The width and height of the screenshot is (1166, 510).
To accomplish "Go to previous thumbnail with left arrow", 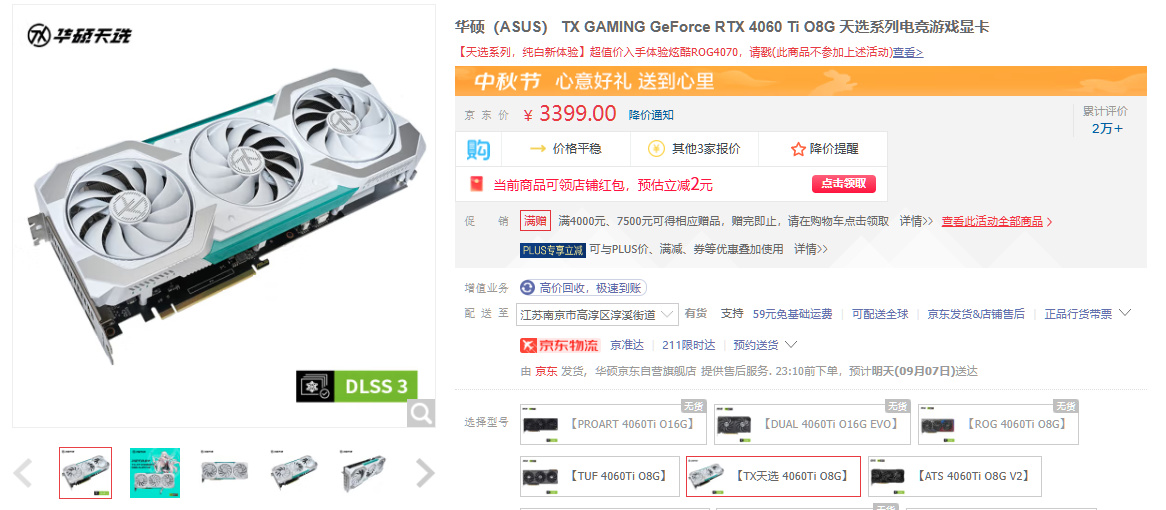I will click(x=23, y=473).
